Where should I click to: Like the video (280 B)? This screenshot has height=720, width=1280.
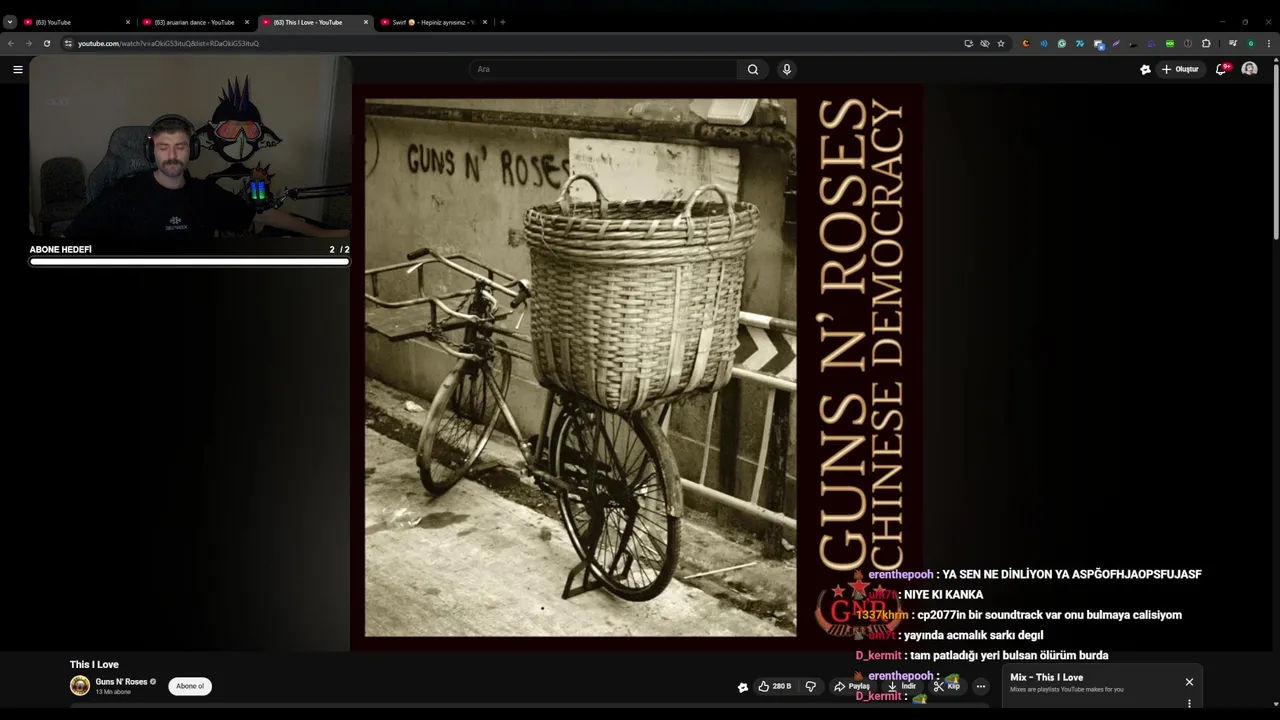pyautogui.click(x=774, y=686)
